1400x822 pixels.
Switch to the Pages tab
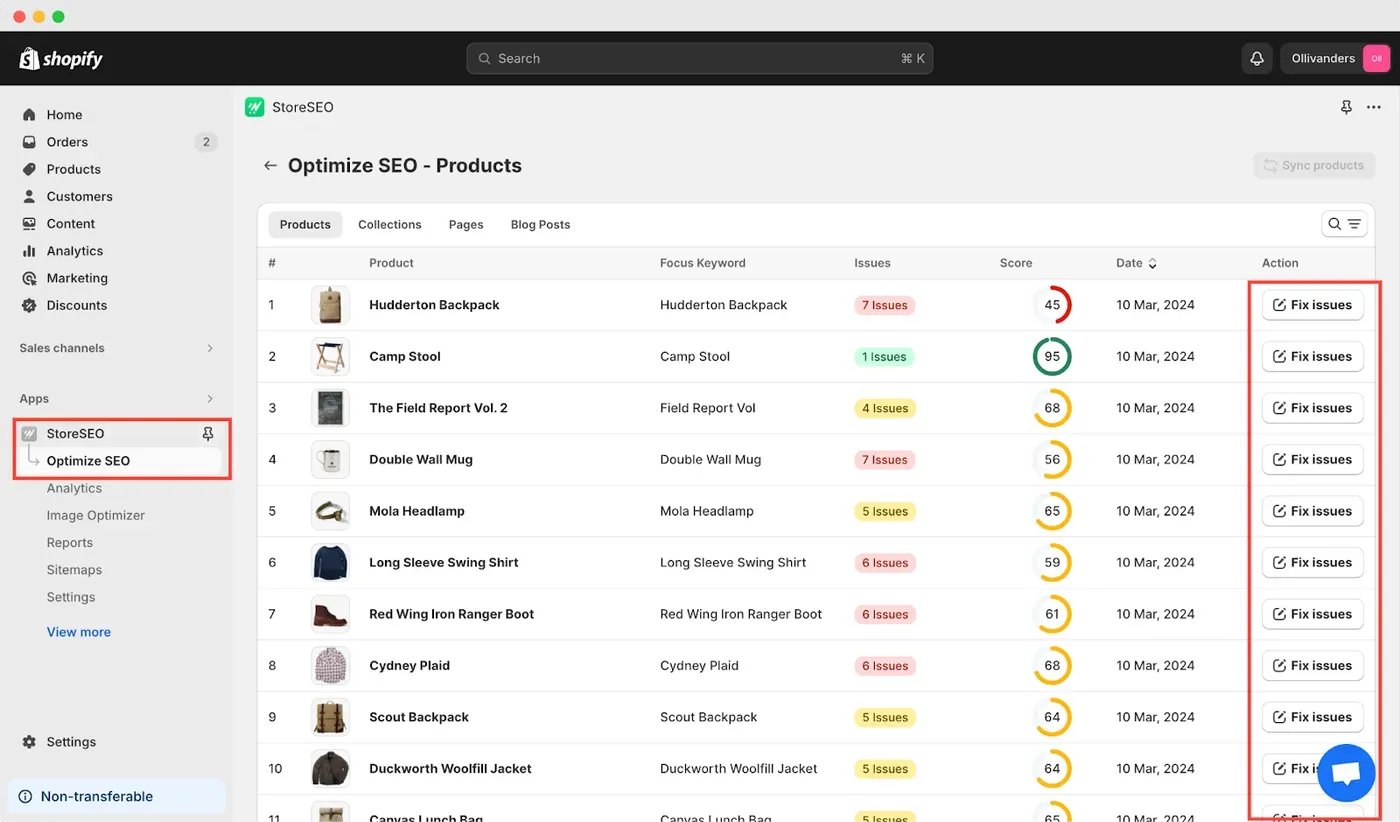coord(466,225)
